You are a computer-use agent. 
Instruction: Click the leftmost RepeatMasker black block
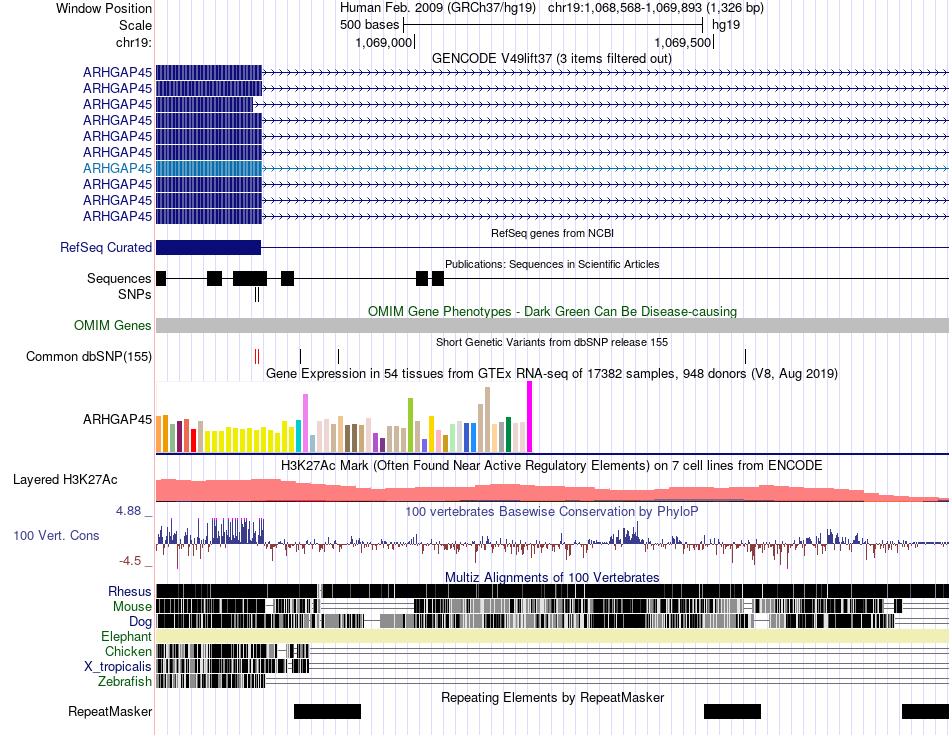327,711
